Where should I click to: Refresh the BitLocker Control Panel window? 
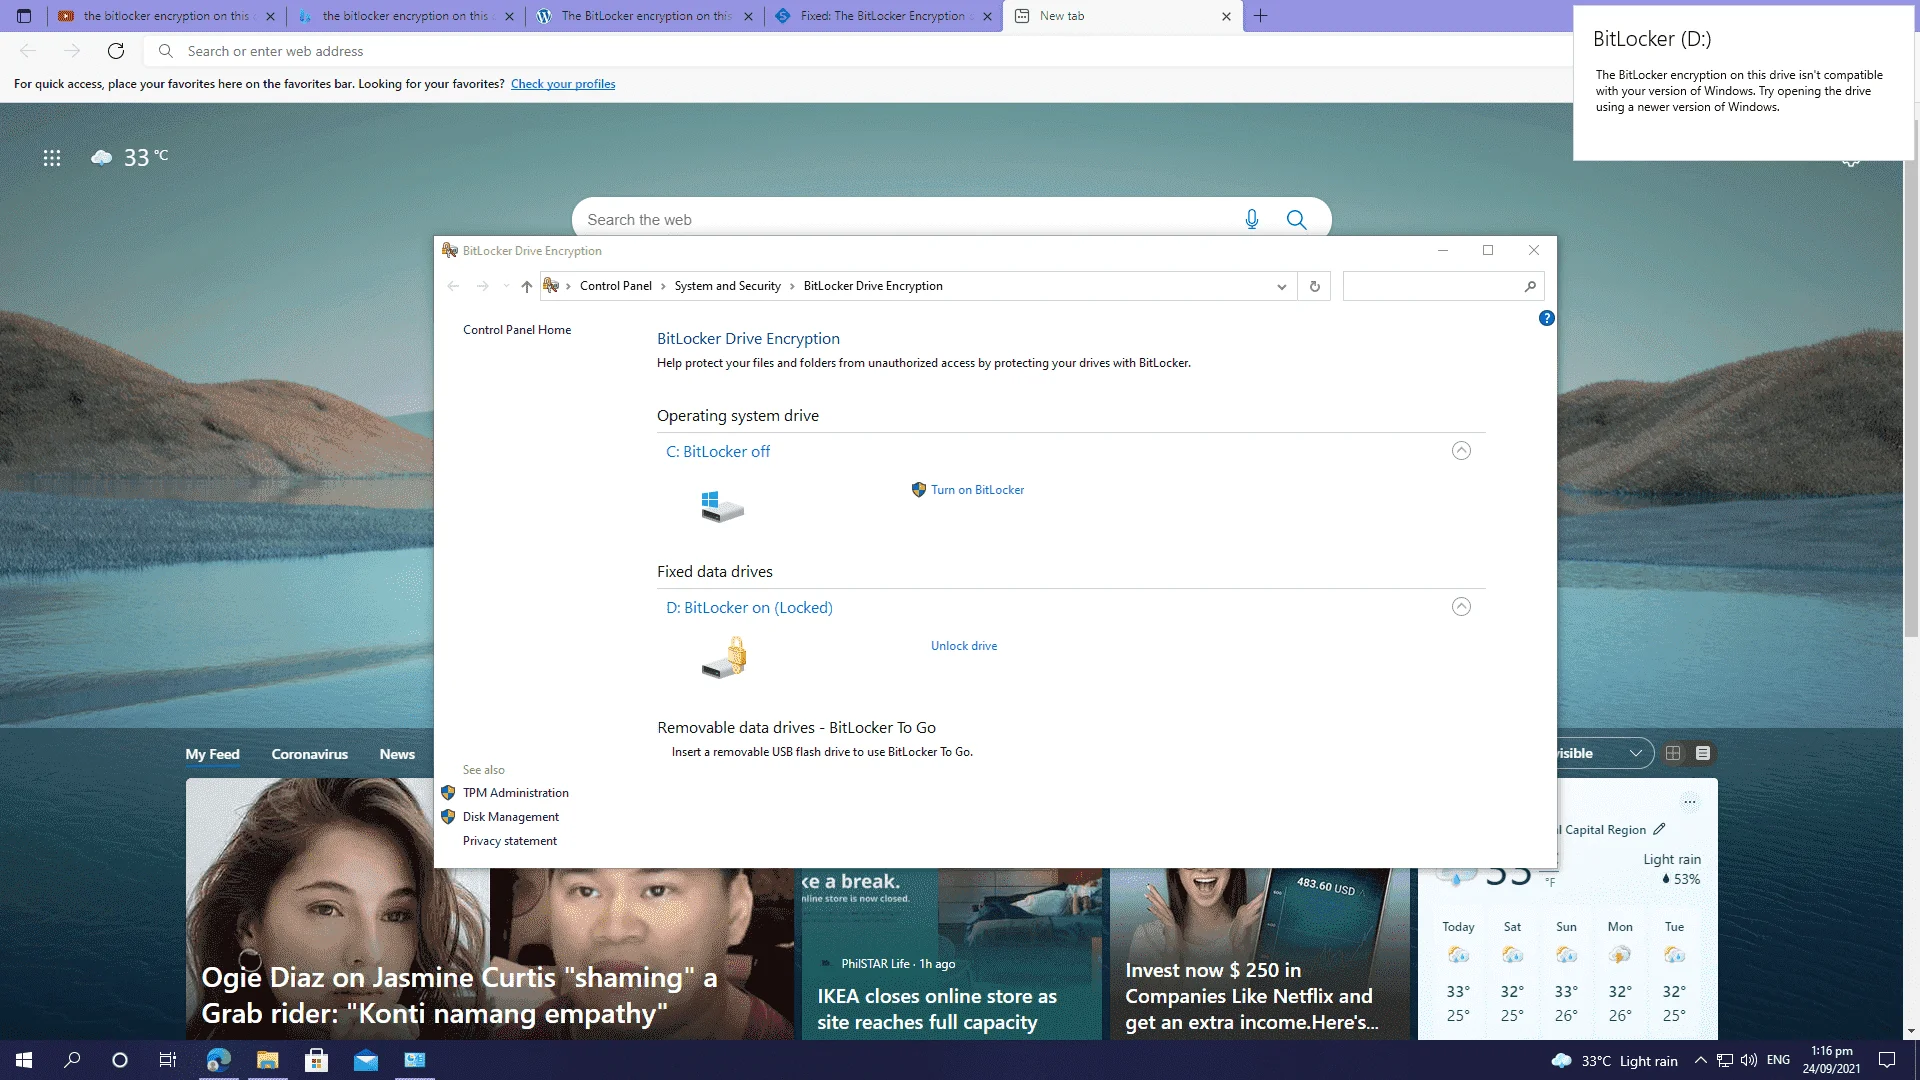1314,286
